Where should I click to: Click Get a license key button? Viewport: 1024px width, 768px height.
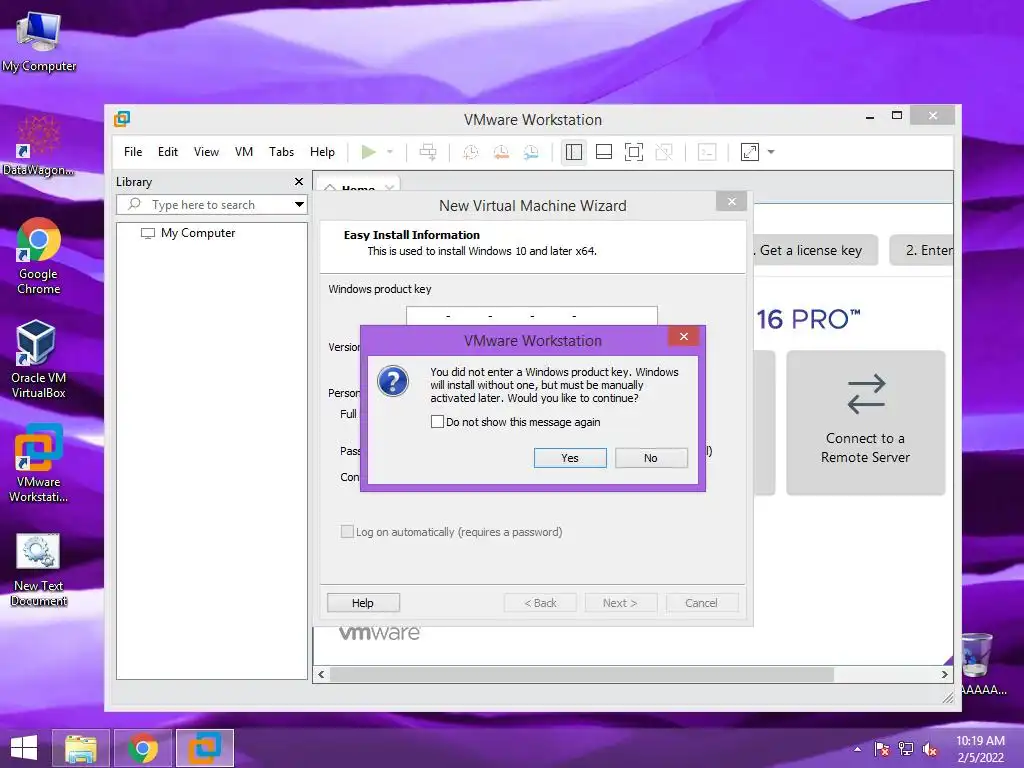[x=814, y=250]
